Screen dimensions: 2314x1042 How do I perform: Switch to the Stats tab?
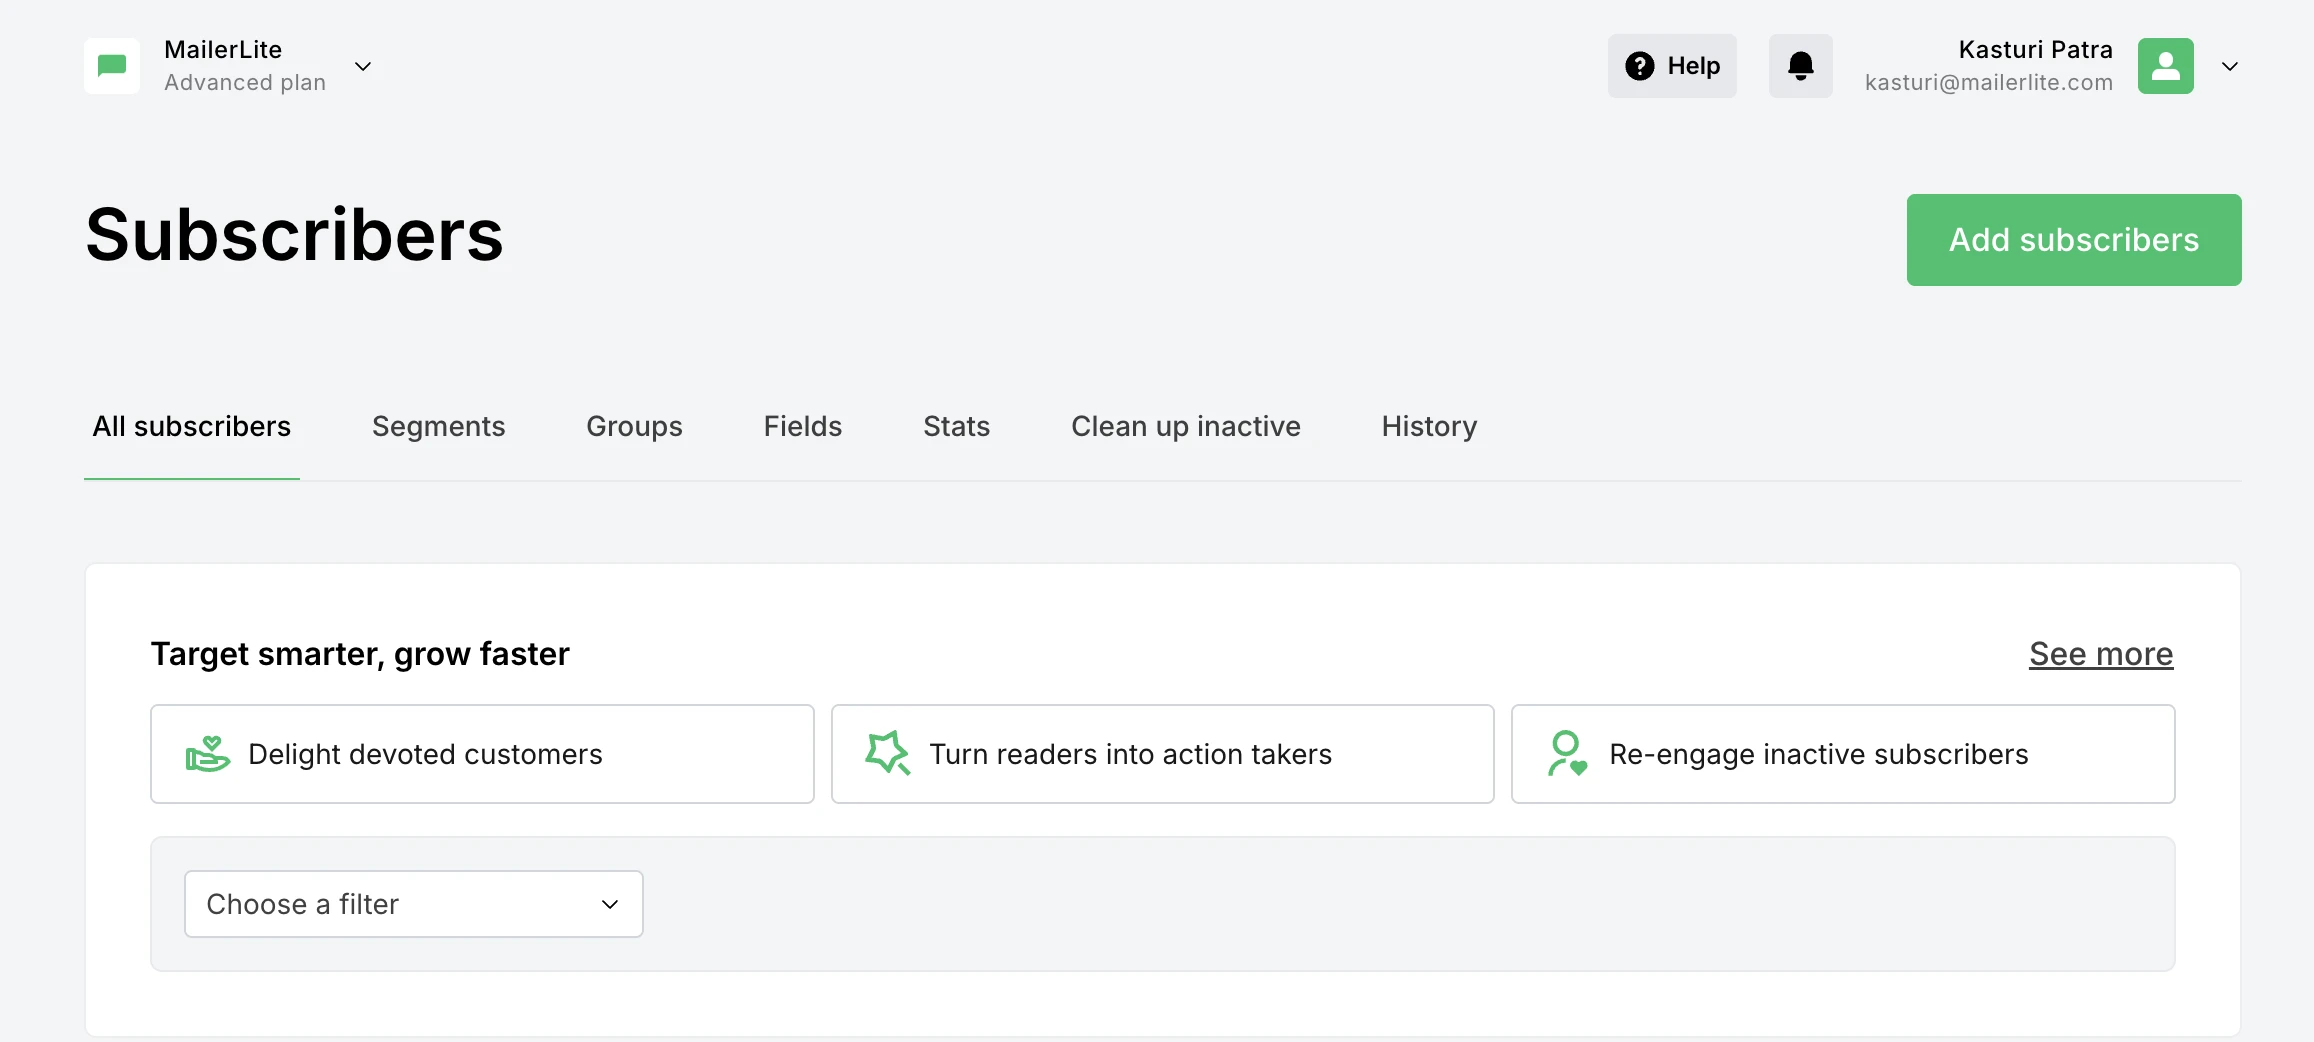(956, 426)
